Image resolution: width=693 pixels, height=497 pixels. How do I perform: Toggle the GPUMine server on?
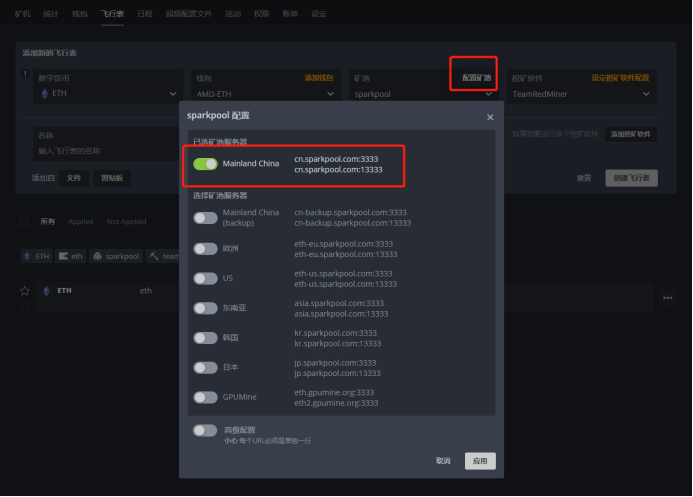tap(205, 397)
